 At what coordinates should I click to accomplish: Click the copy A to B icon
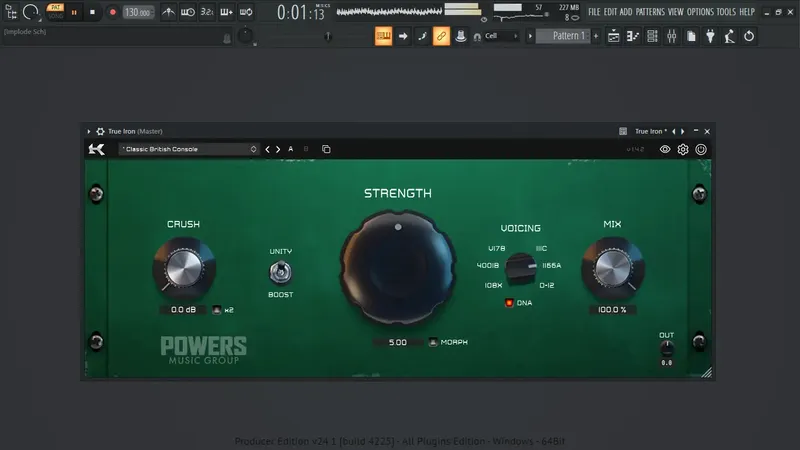point(326,149)
